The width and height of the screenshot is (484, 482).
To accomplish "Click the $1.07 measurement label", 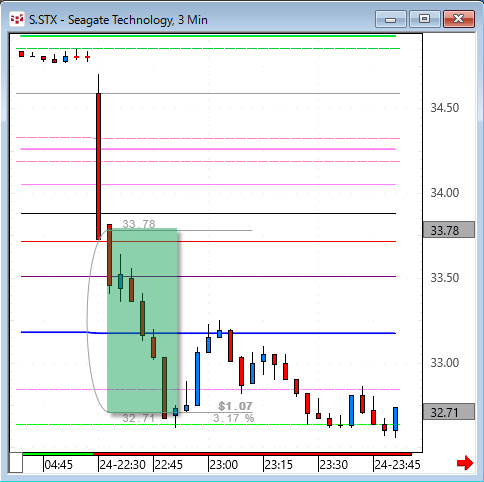I will (x=235, y=406).
